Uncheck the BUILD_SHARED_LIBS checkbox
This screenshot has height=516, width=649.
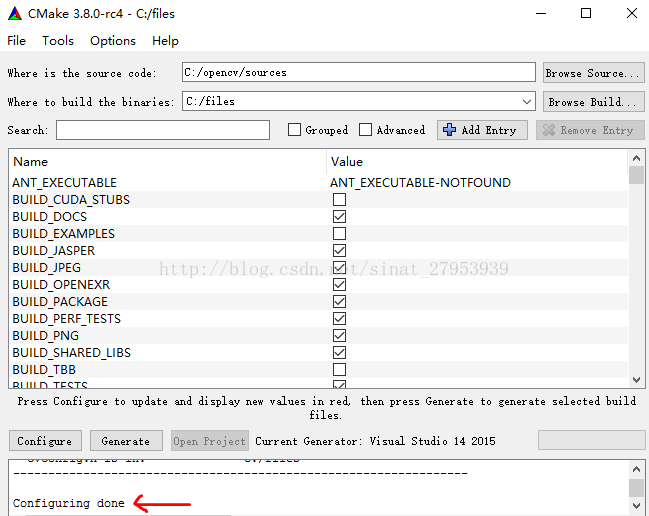[x=339, y=352]
